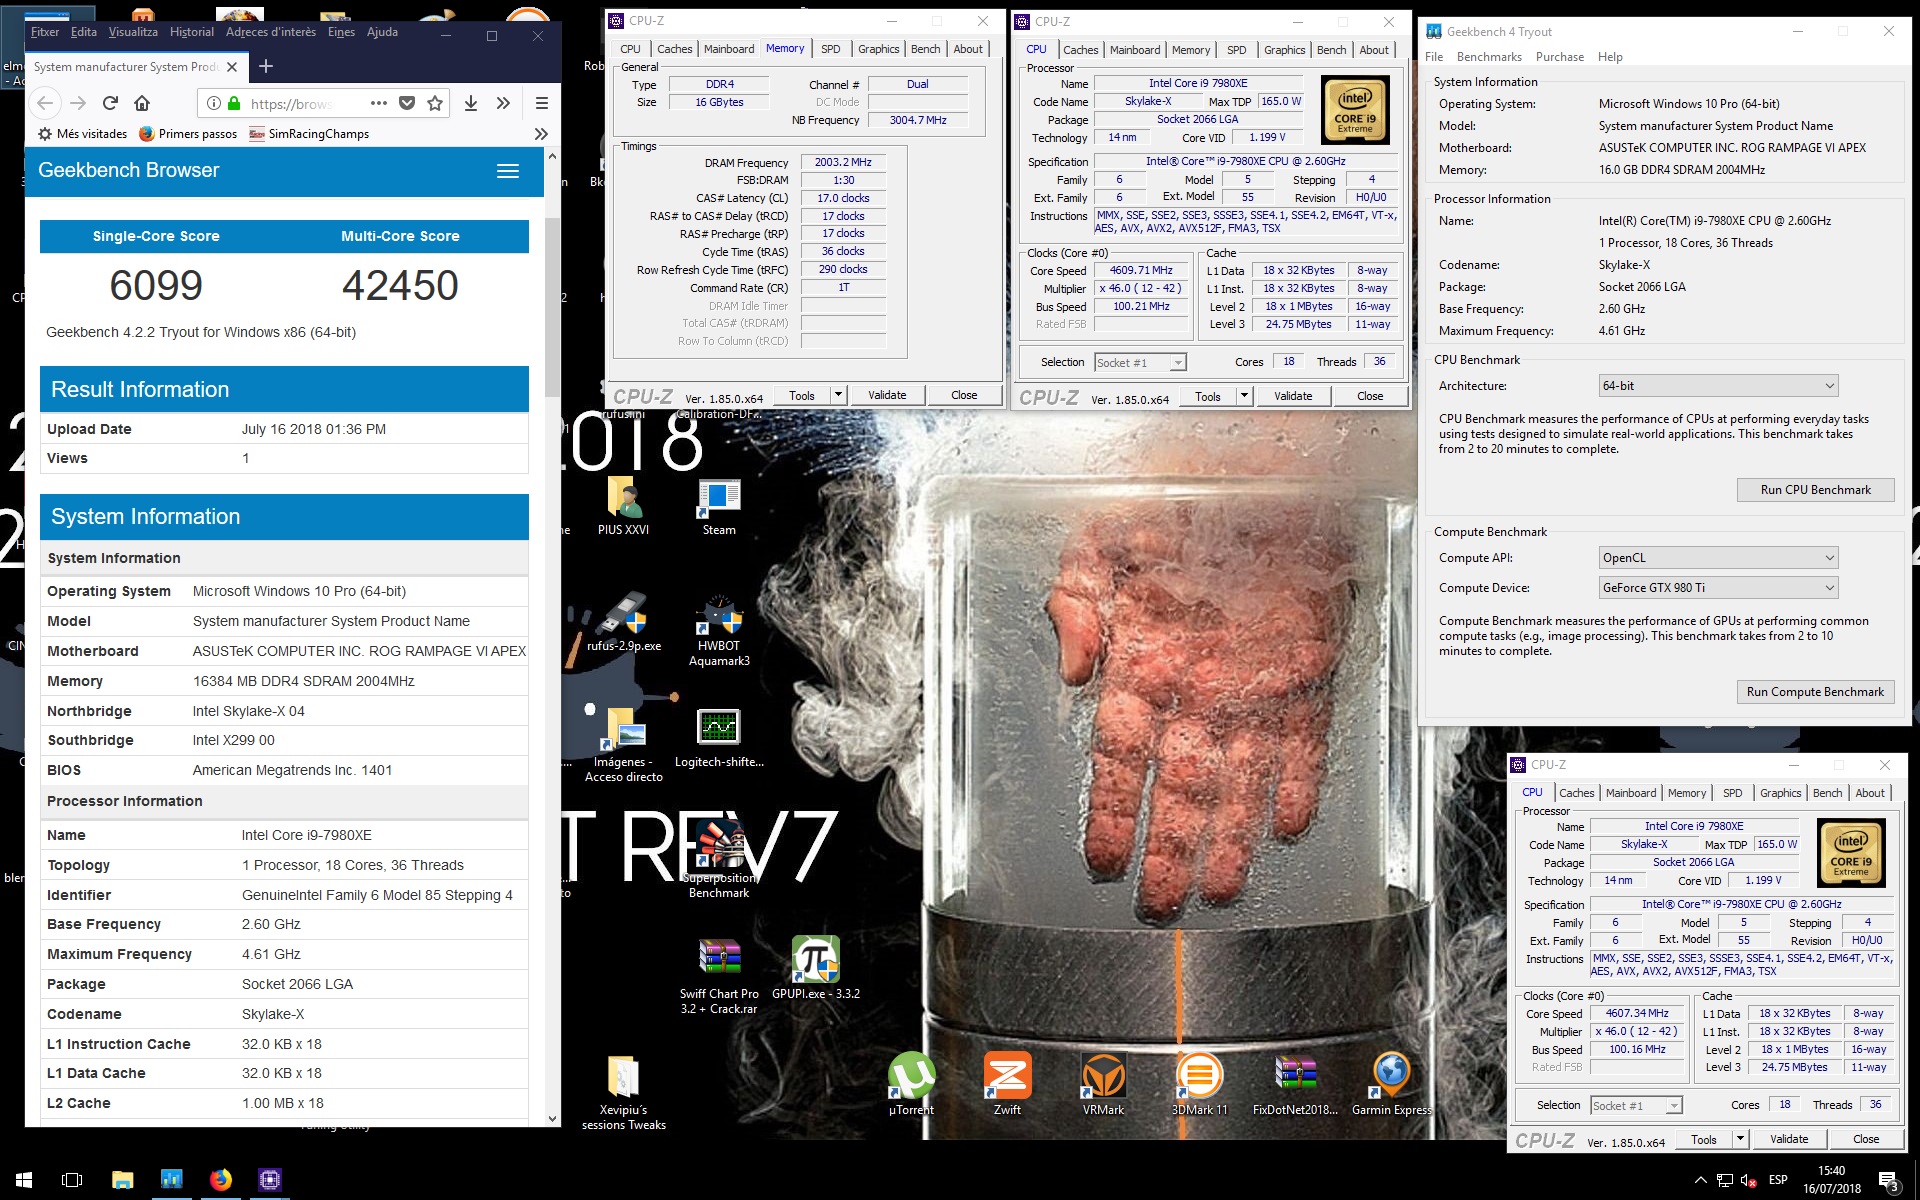The image size is (1920, 1200).
Task: Click Firefox back arrow button
Action: point(45,103)
